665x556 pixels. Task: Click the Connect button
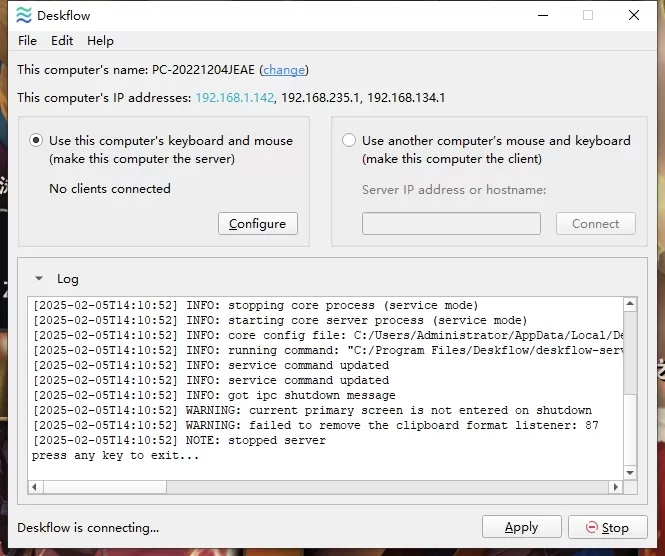tap(595, 224)
